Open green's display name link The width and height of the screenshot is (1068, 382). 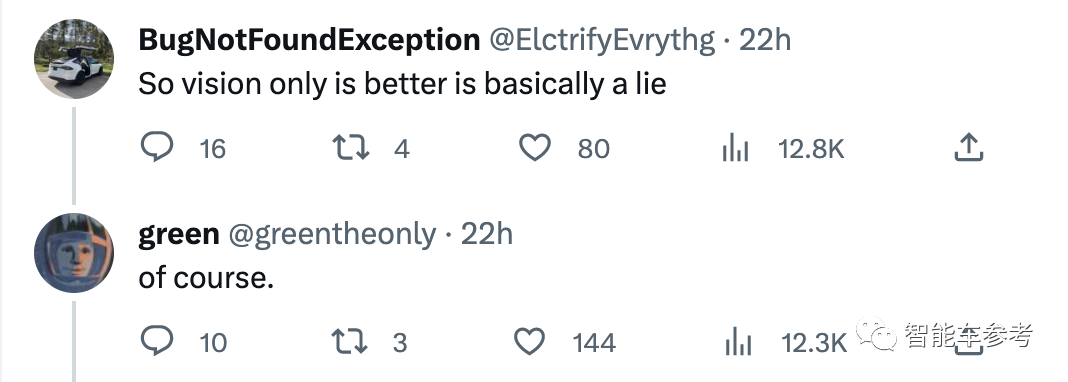178,235
